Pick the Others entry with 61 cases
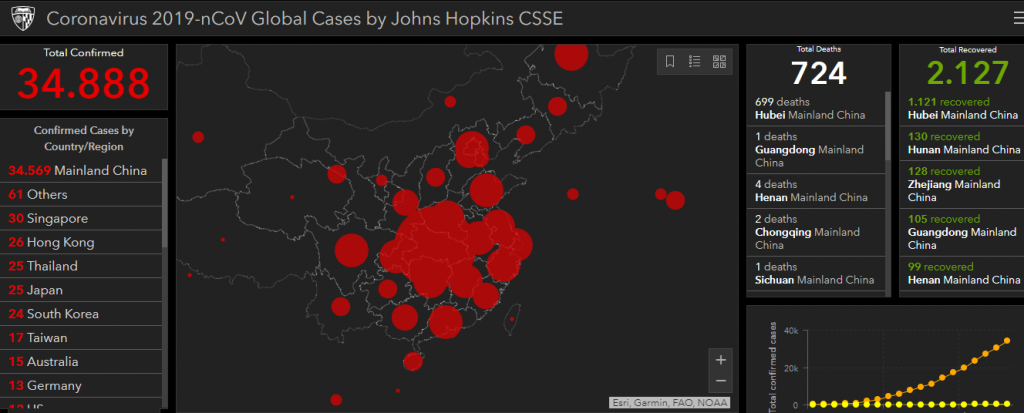Viewport: 1024px width, 413px height. pos(80,194)
